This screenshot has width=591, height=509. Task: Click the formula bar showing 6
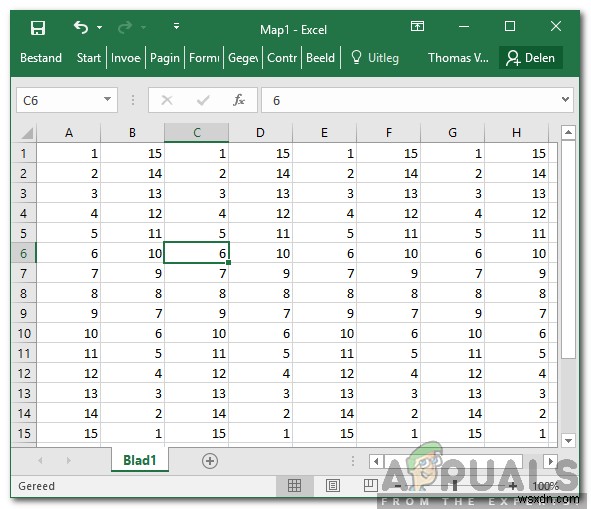click(x=410, y=100)
